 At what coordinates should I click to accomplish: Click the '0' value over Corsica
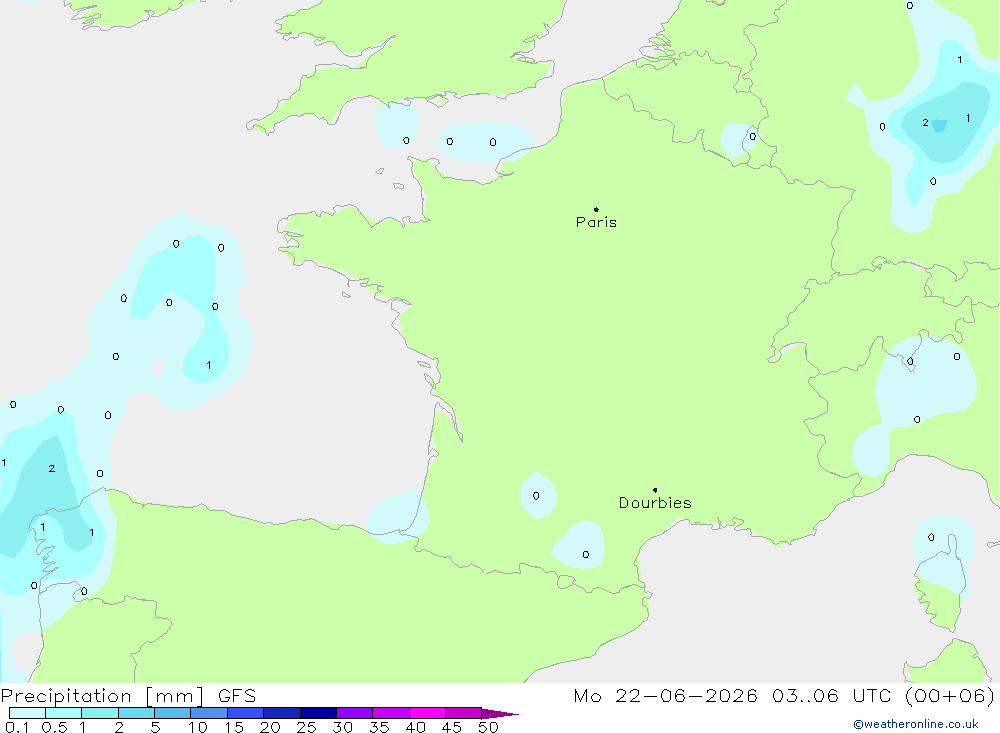pyautogui.click(x=931, y=537)
